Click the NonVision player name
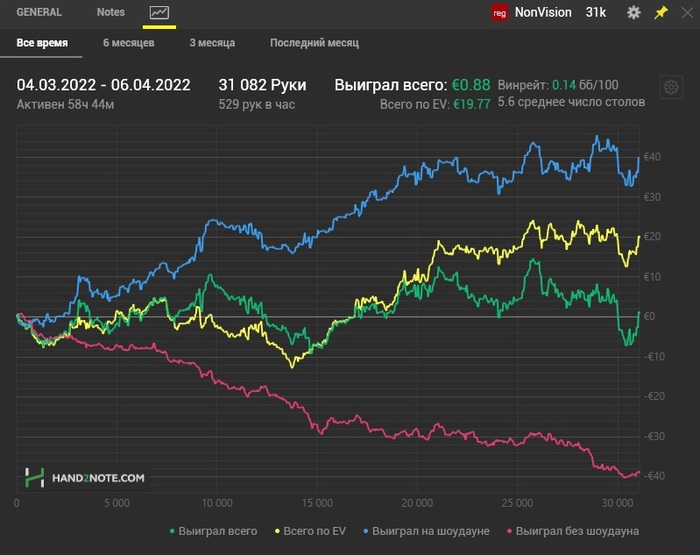This screenshot has width=700, height=555. click(x=543, y=13)
